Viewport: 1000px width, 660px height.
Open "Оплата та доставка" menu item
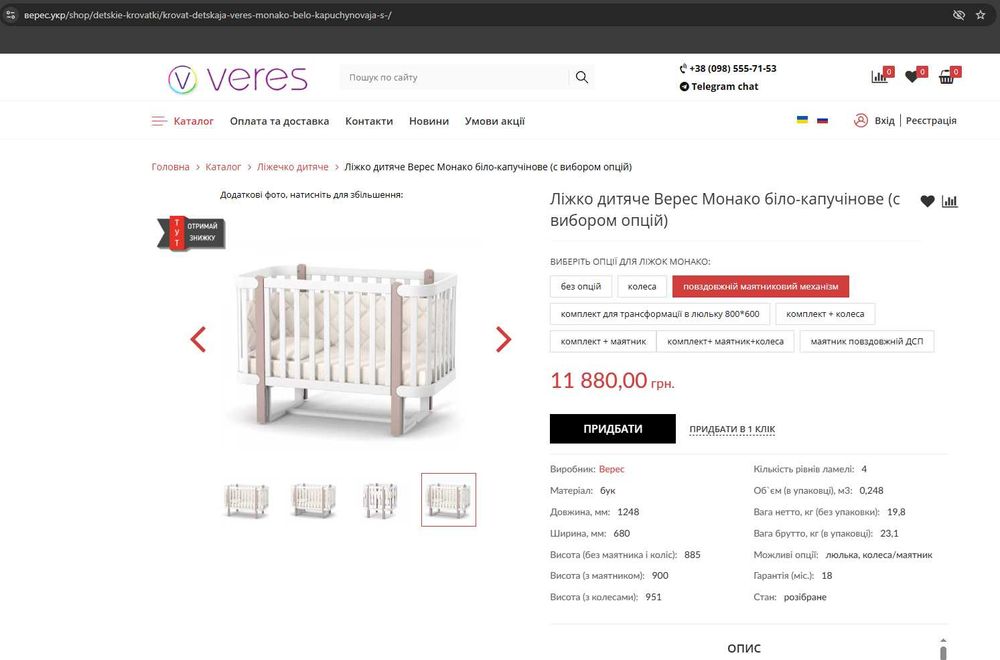(x=279, y=121)
